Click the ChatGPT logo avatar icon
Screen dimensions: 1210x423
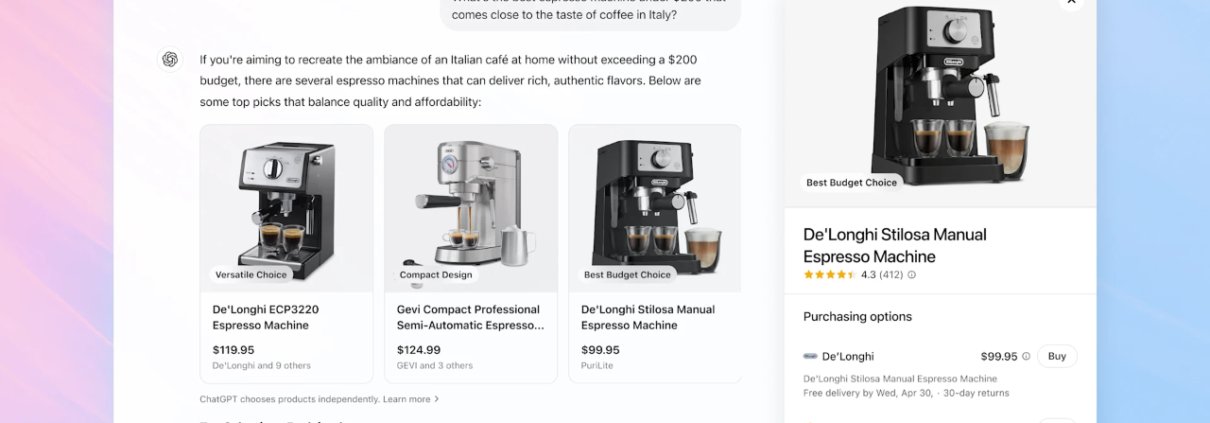(x=170, y=60)
